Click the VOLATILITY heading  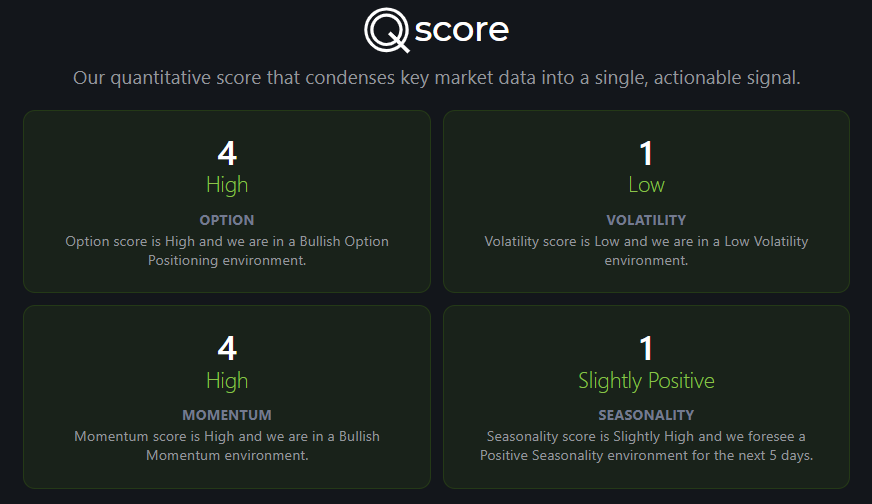click(x=646, y=220)
